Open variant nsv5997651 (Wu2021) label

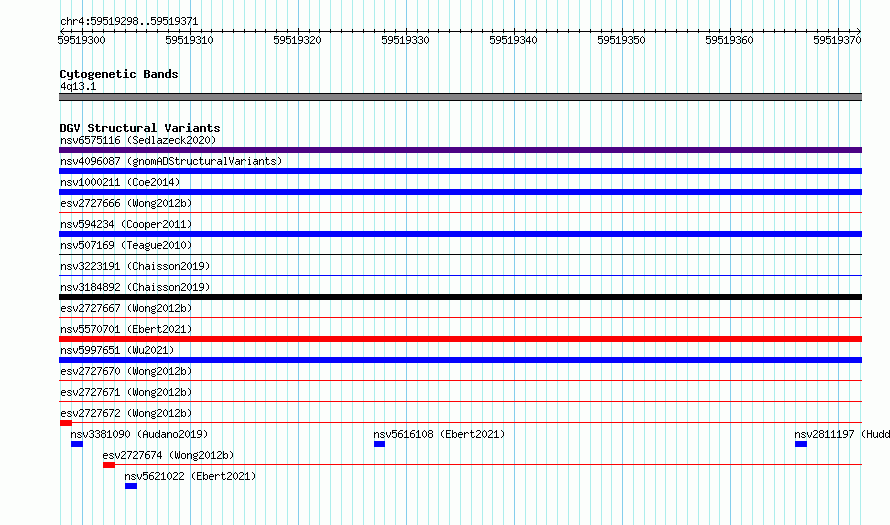coord(117,350)
